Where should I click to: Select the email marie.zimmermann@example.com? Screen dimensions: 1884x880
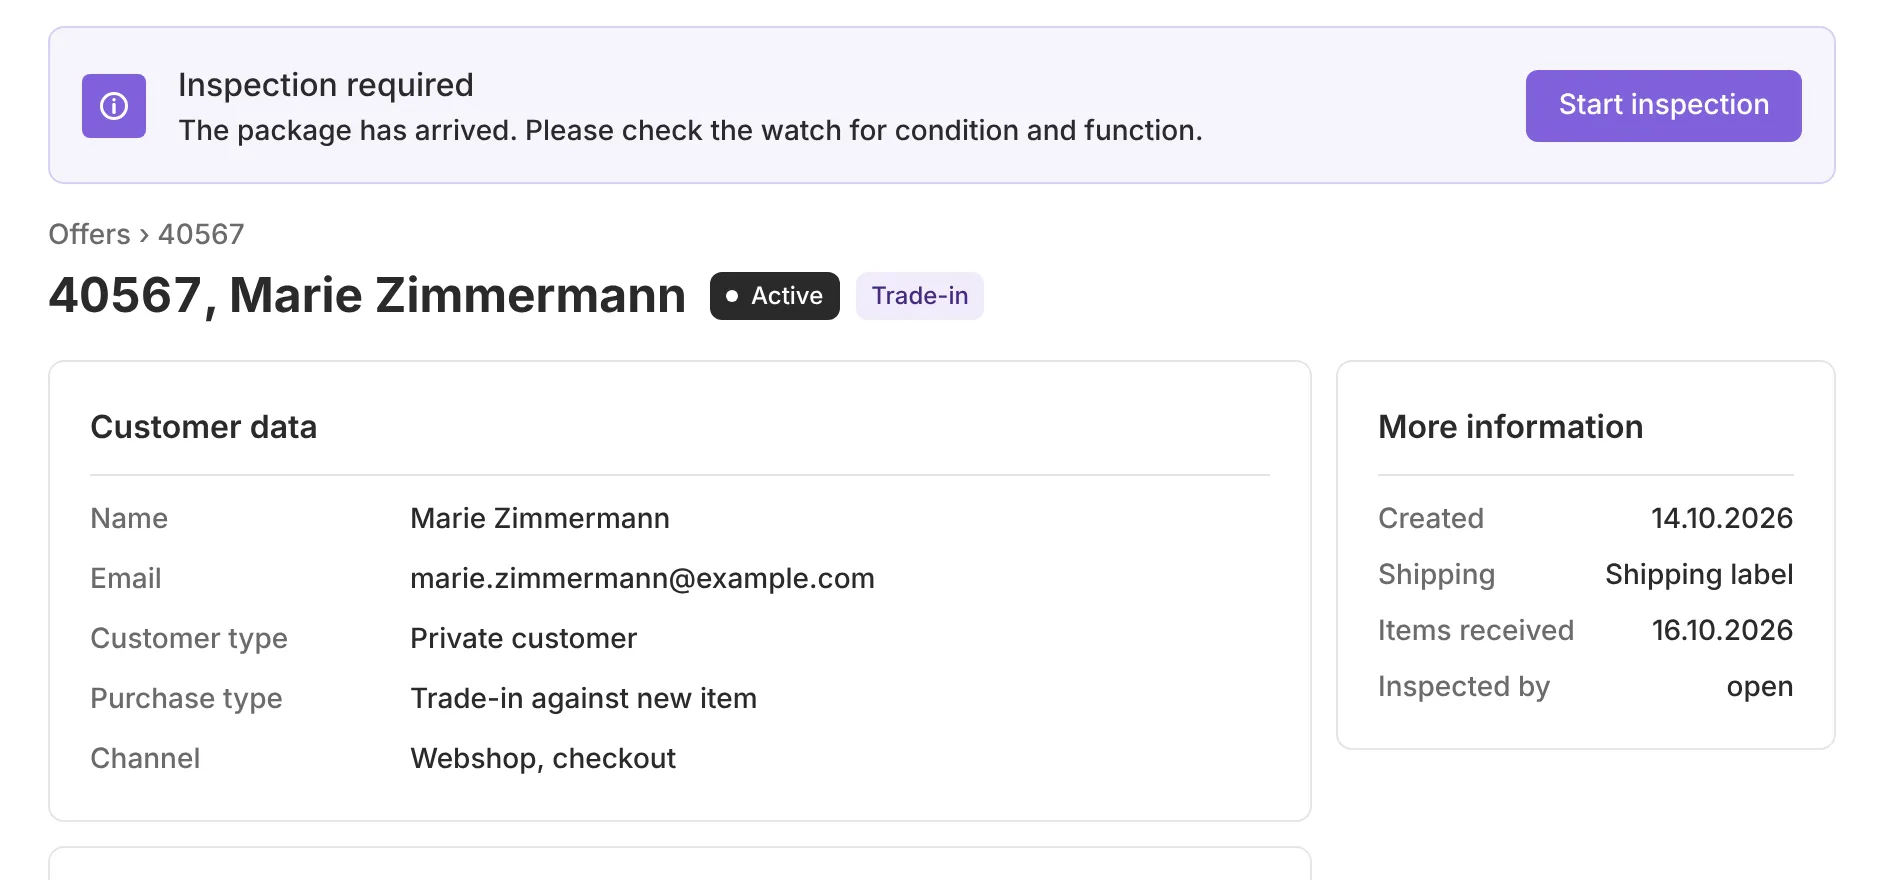(x=642, y=578)
